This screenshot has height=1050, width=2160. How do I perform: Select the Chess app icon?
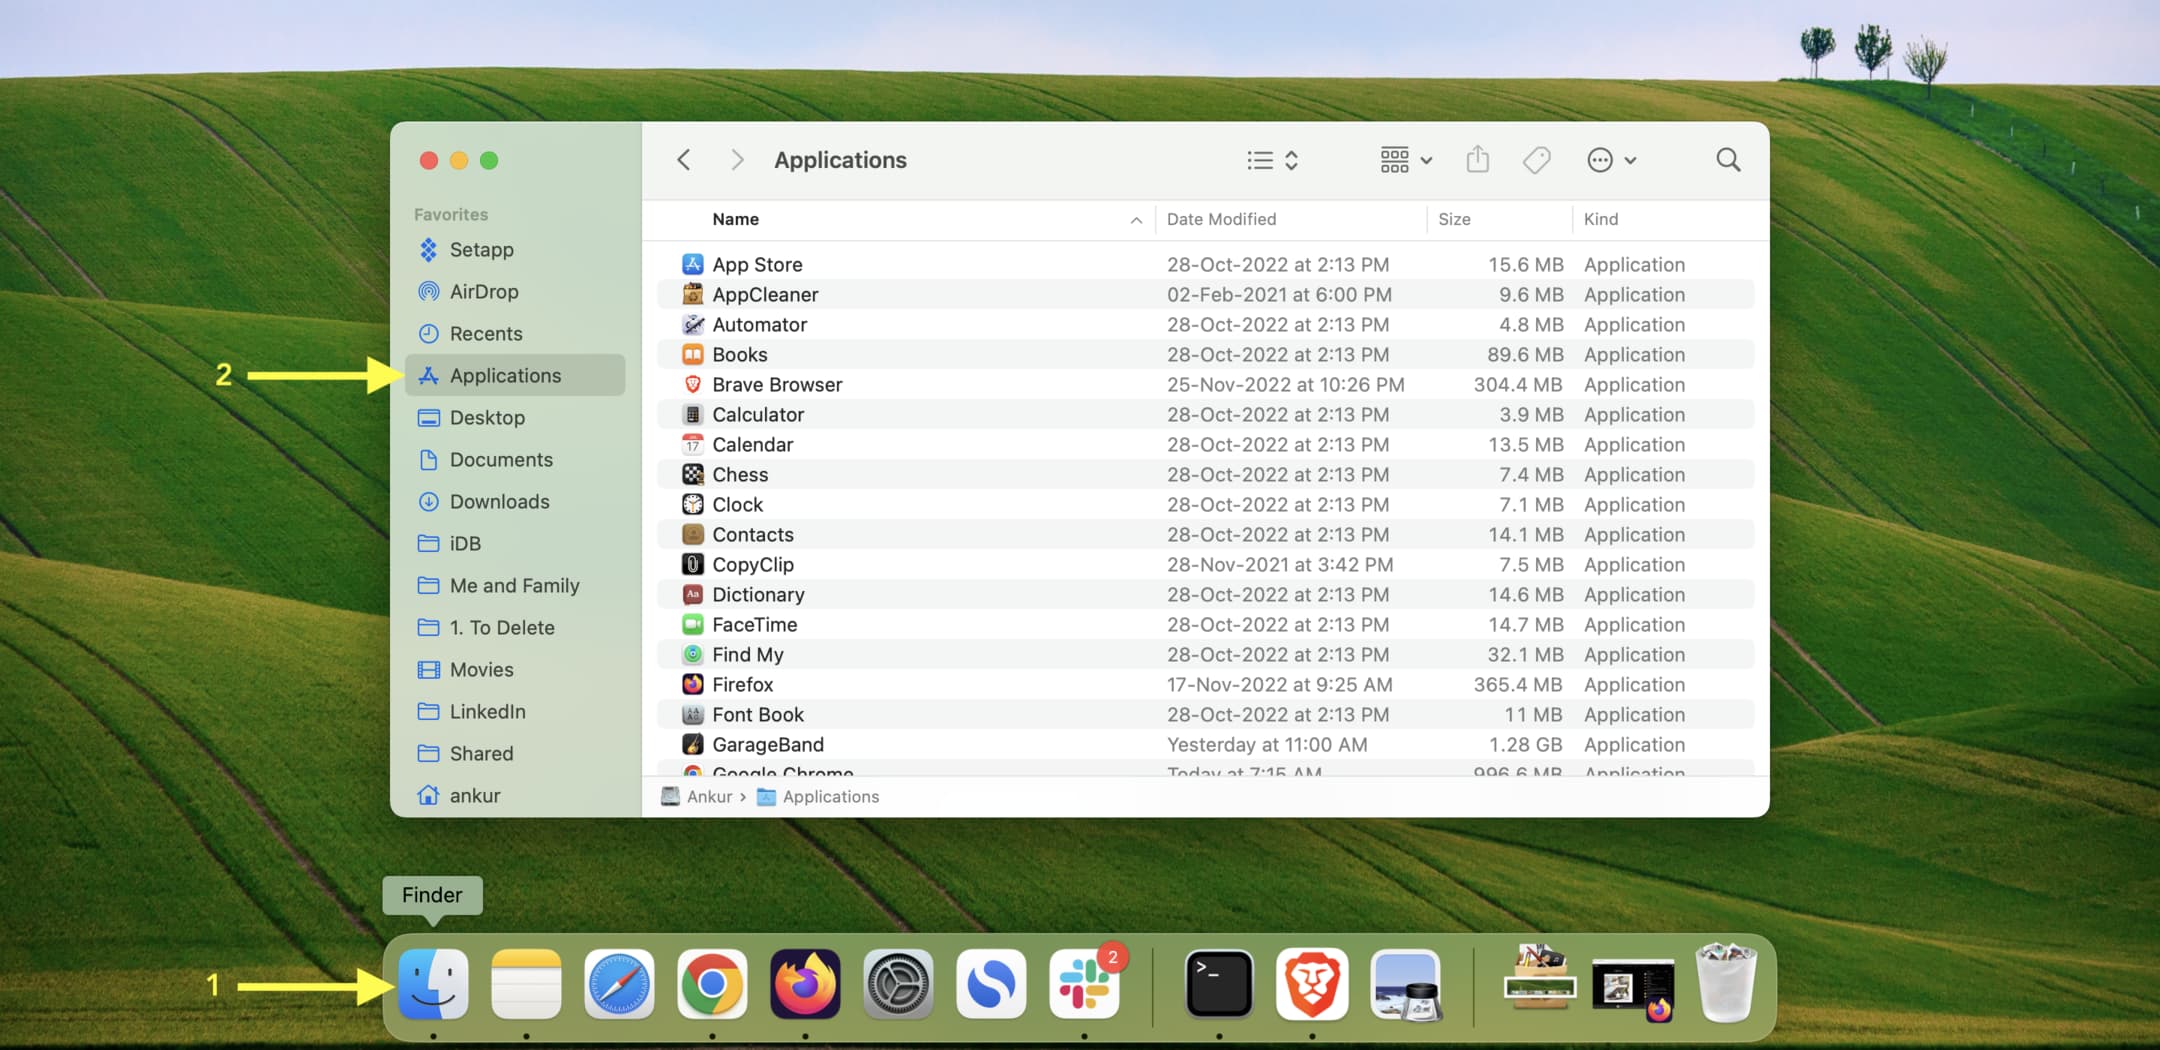(x=693, y=474)
